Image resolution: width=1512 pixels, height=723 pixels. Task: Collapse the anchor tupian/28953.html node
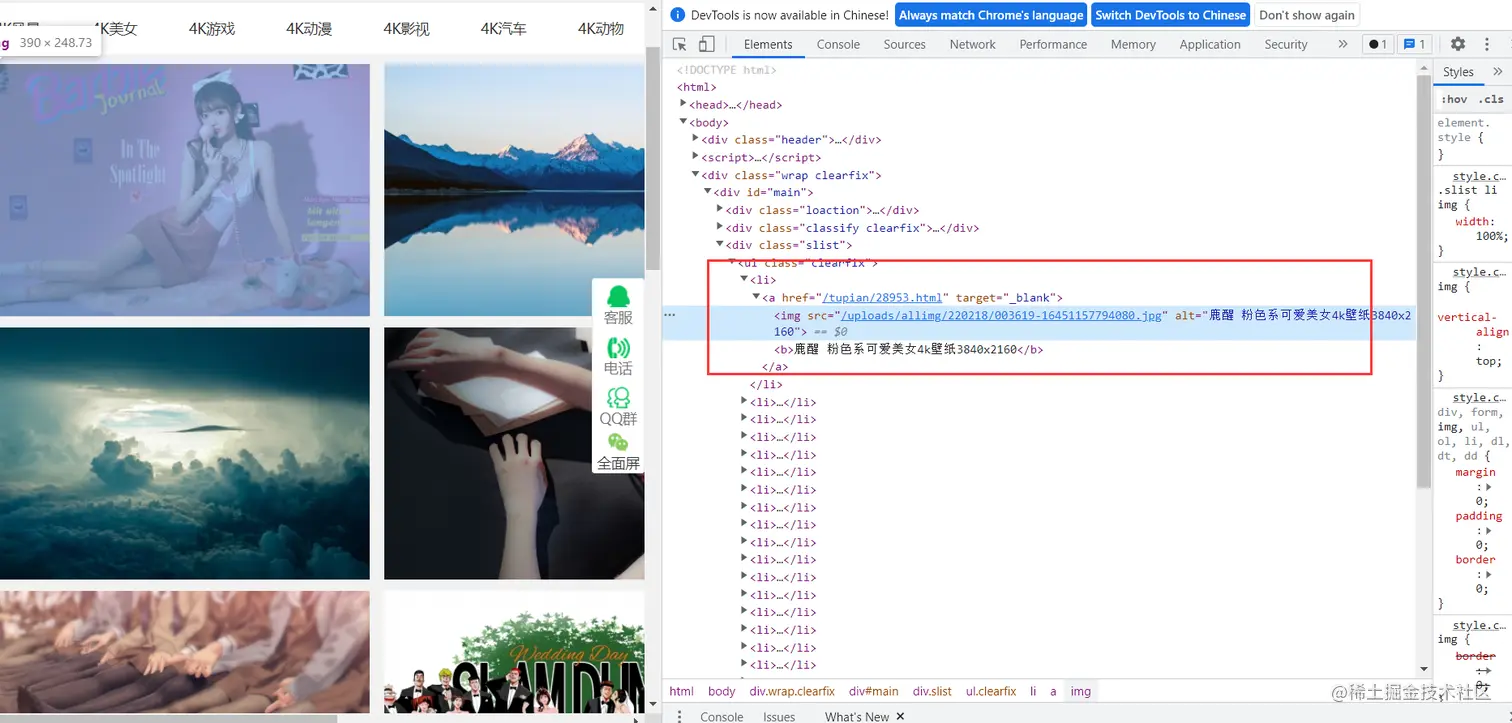(x=756, y=297)
